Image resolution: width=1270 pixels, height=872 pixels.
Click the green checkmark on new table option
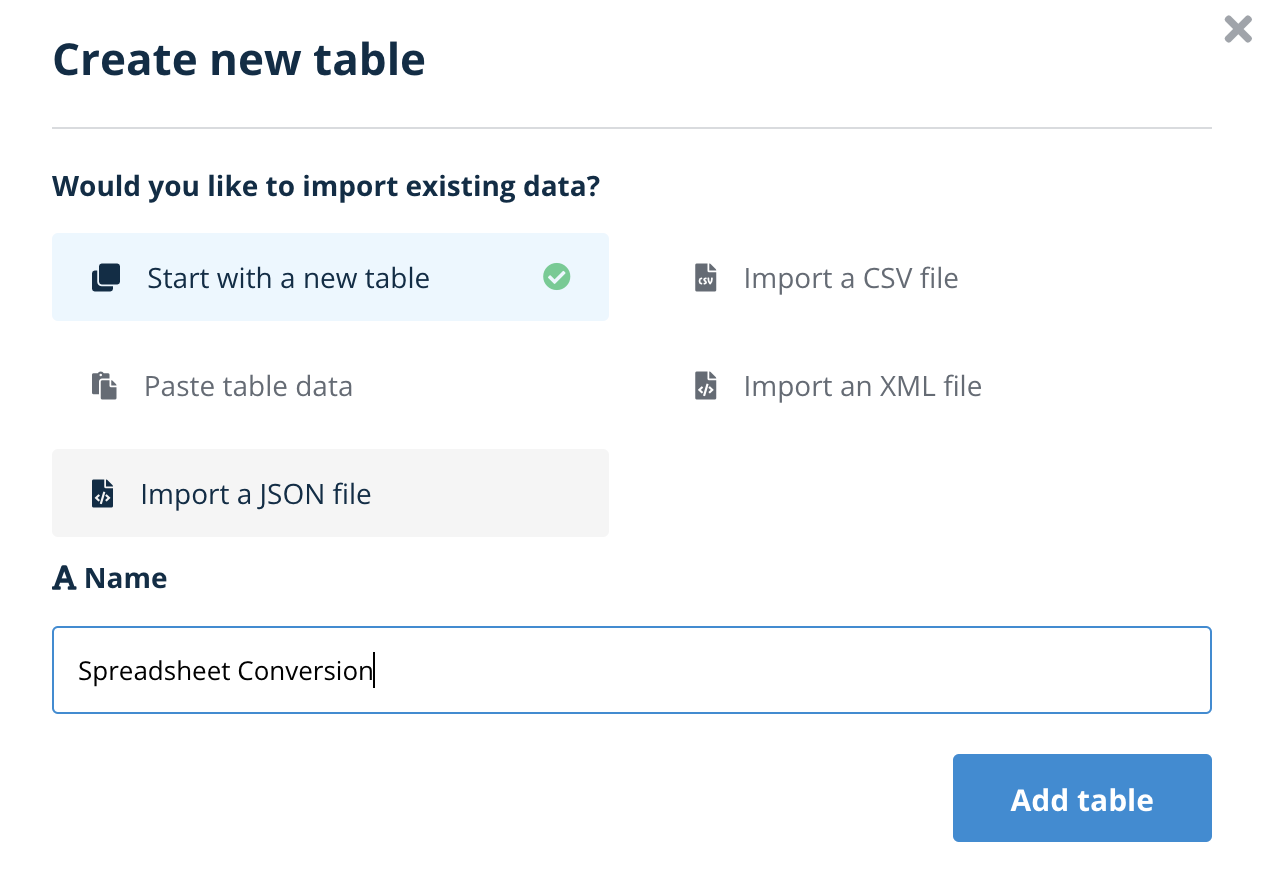click(557, 277)
